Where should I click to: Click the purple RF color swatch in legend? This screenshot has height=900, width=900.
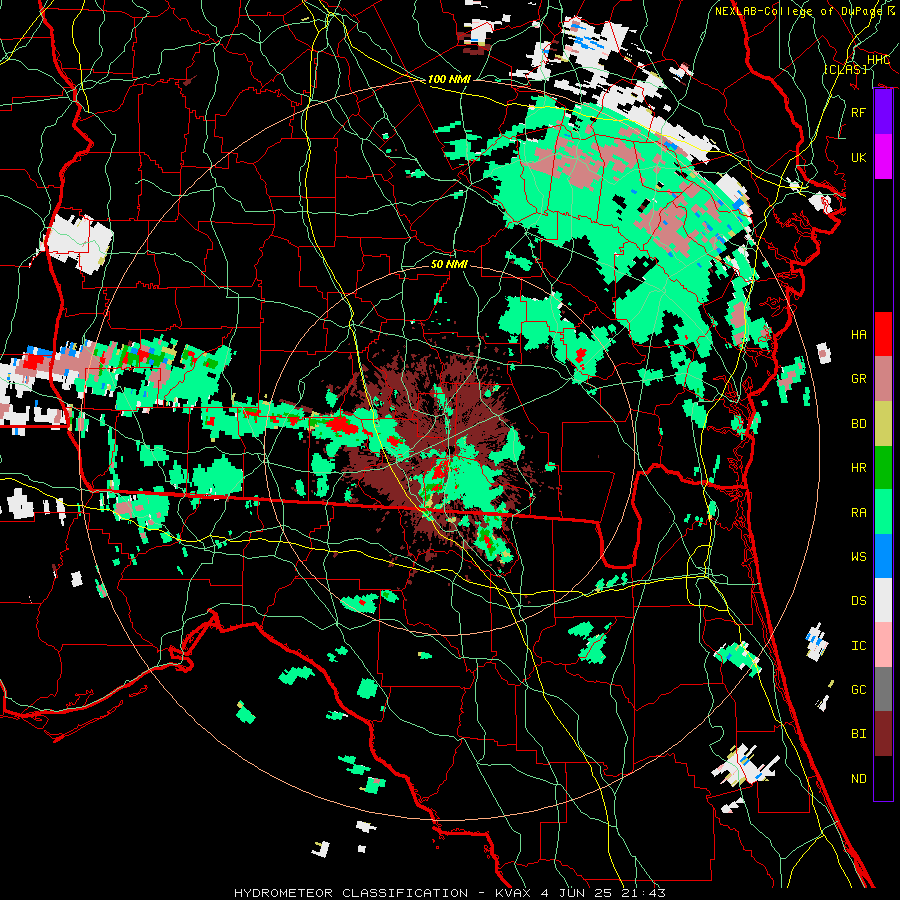(x=883, y=112)
